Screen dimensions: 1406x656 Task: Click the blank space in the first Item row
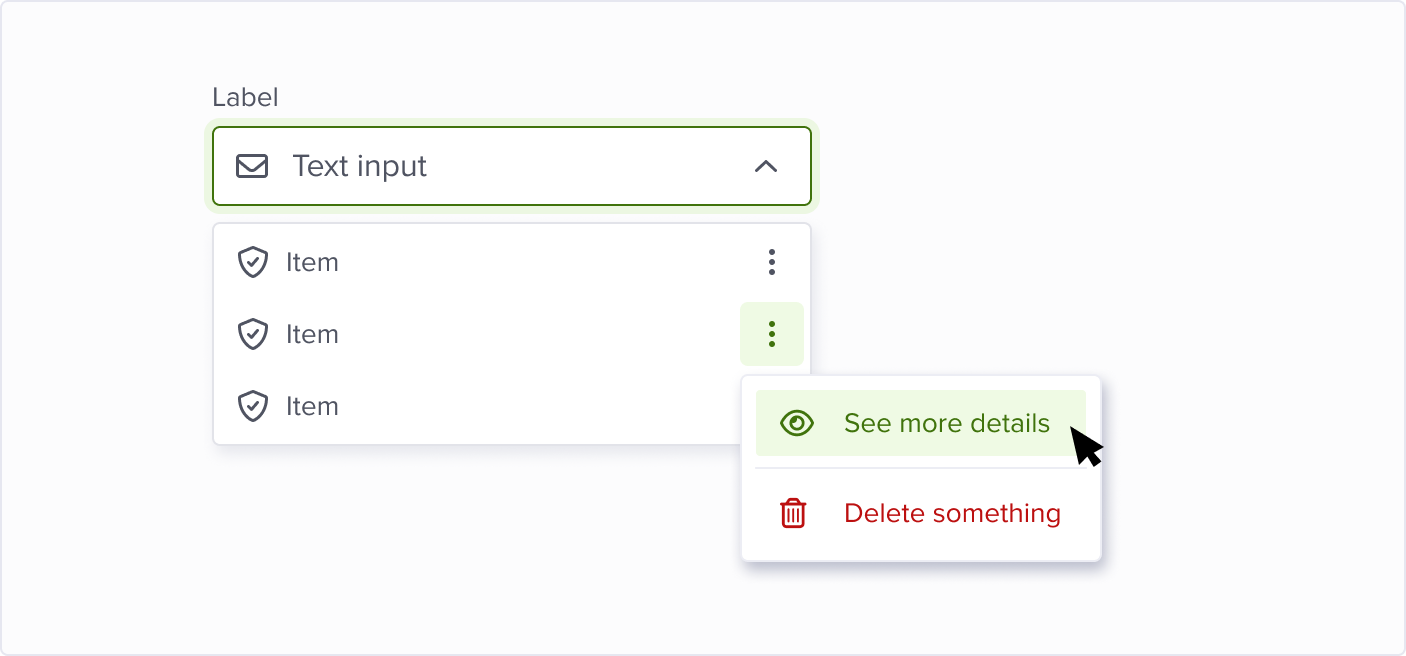[x=540, y=263]
